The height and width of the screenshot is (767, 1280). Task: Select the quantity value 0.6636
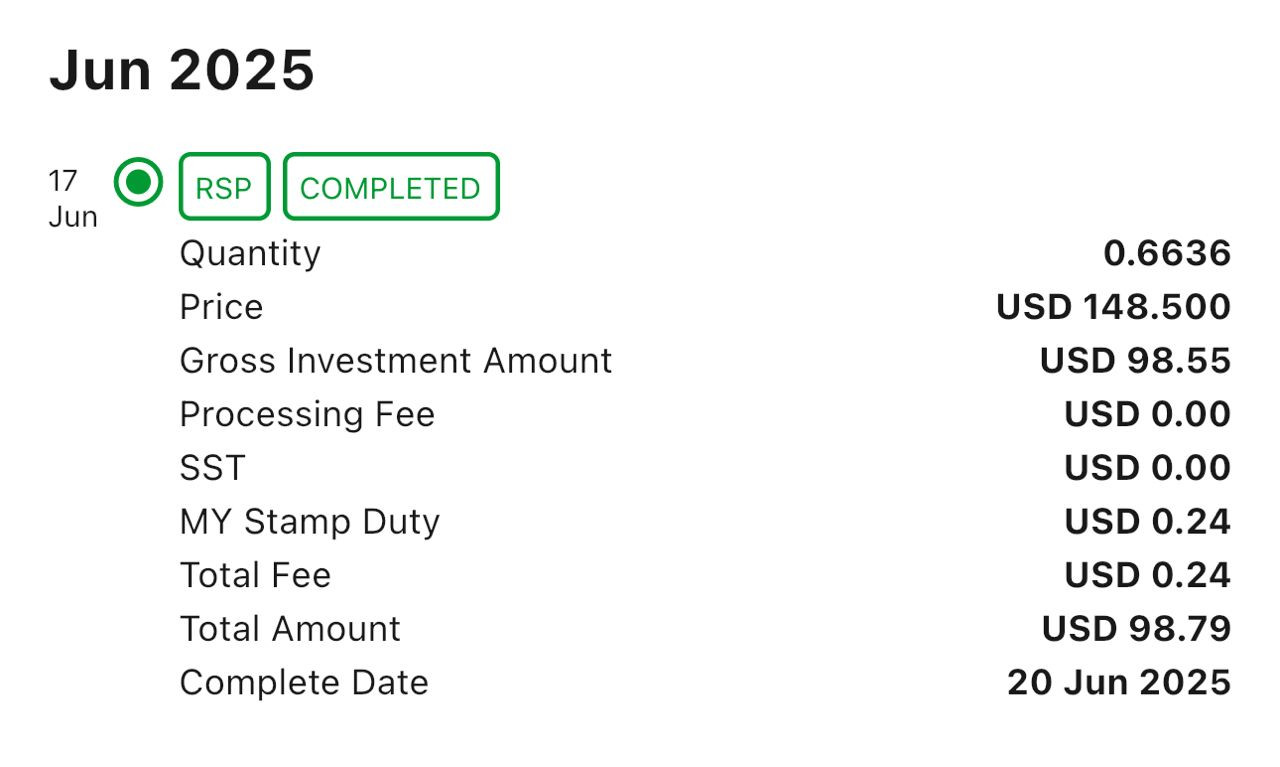(x=1167, y=253)
